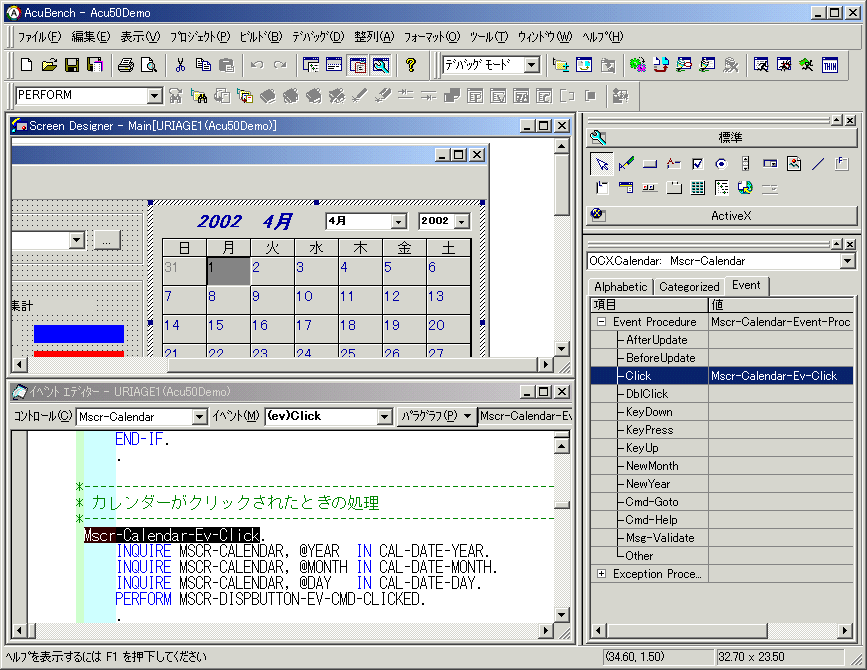Image resolution: width=867 pixels, height=670 pixels.
Task: Select the pen-shaped control tool in toolbox
Action: pos(626,164)
